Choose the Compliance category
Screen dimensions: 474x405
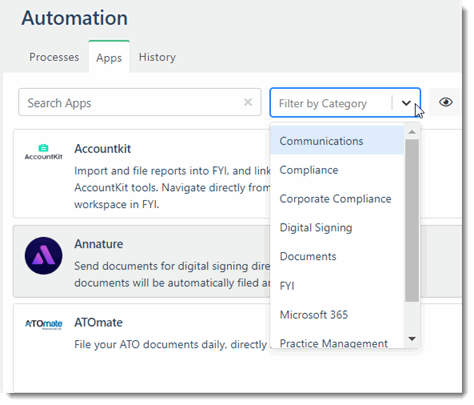pos(337,170)
